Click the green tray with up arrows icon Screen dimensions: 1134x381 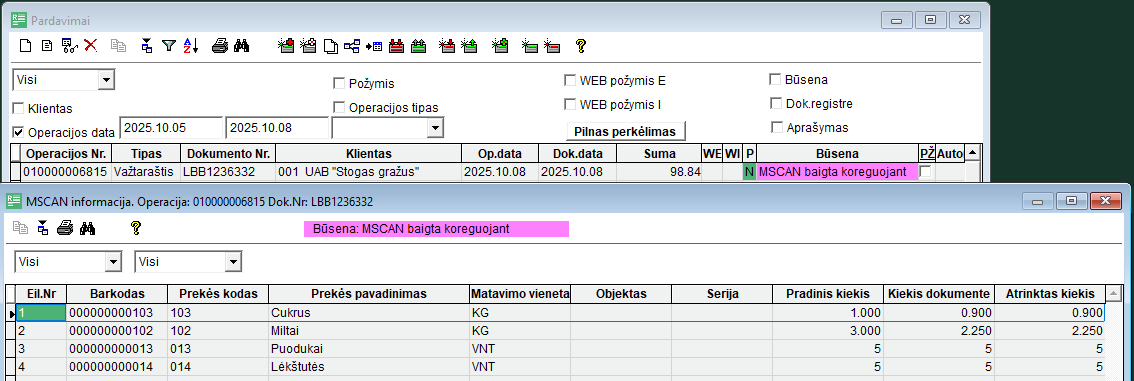(418, 46)
